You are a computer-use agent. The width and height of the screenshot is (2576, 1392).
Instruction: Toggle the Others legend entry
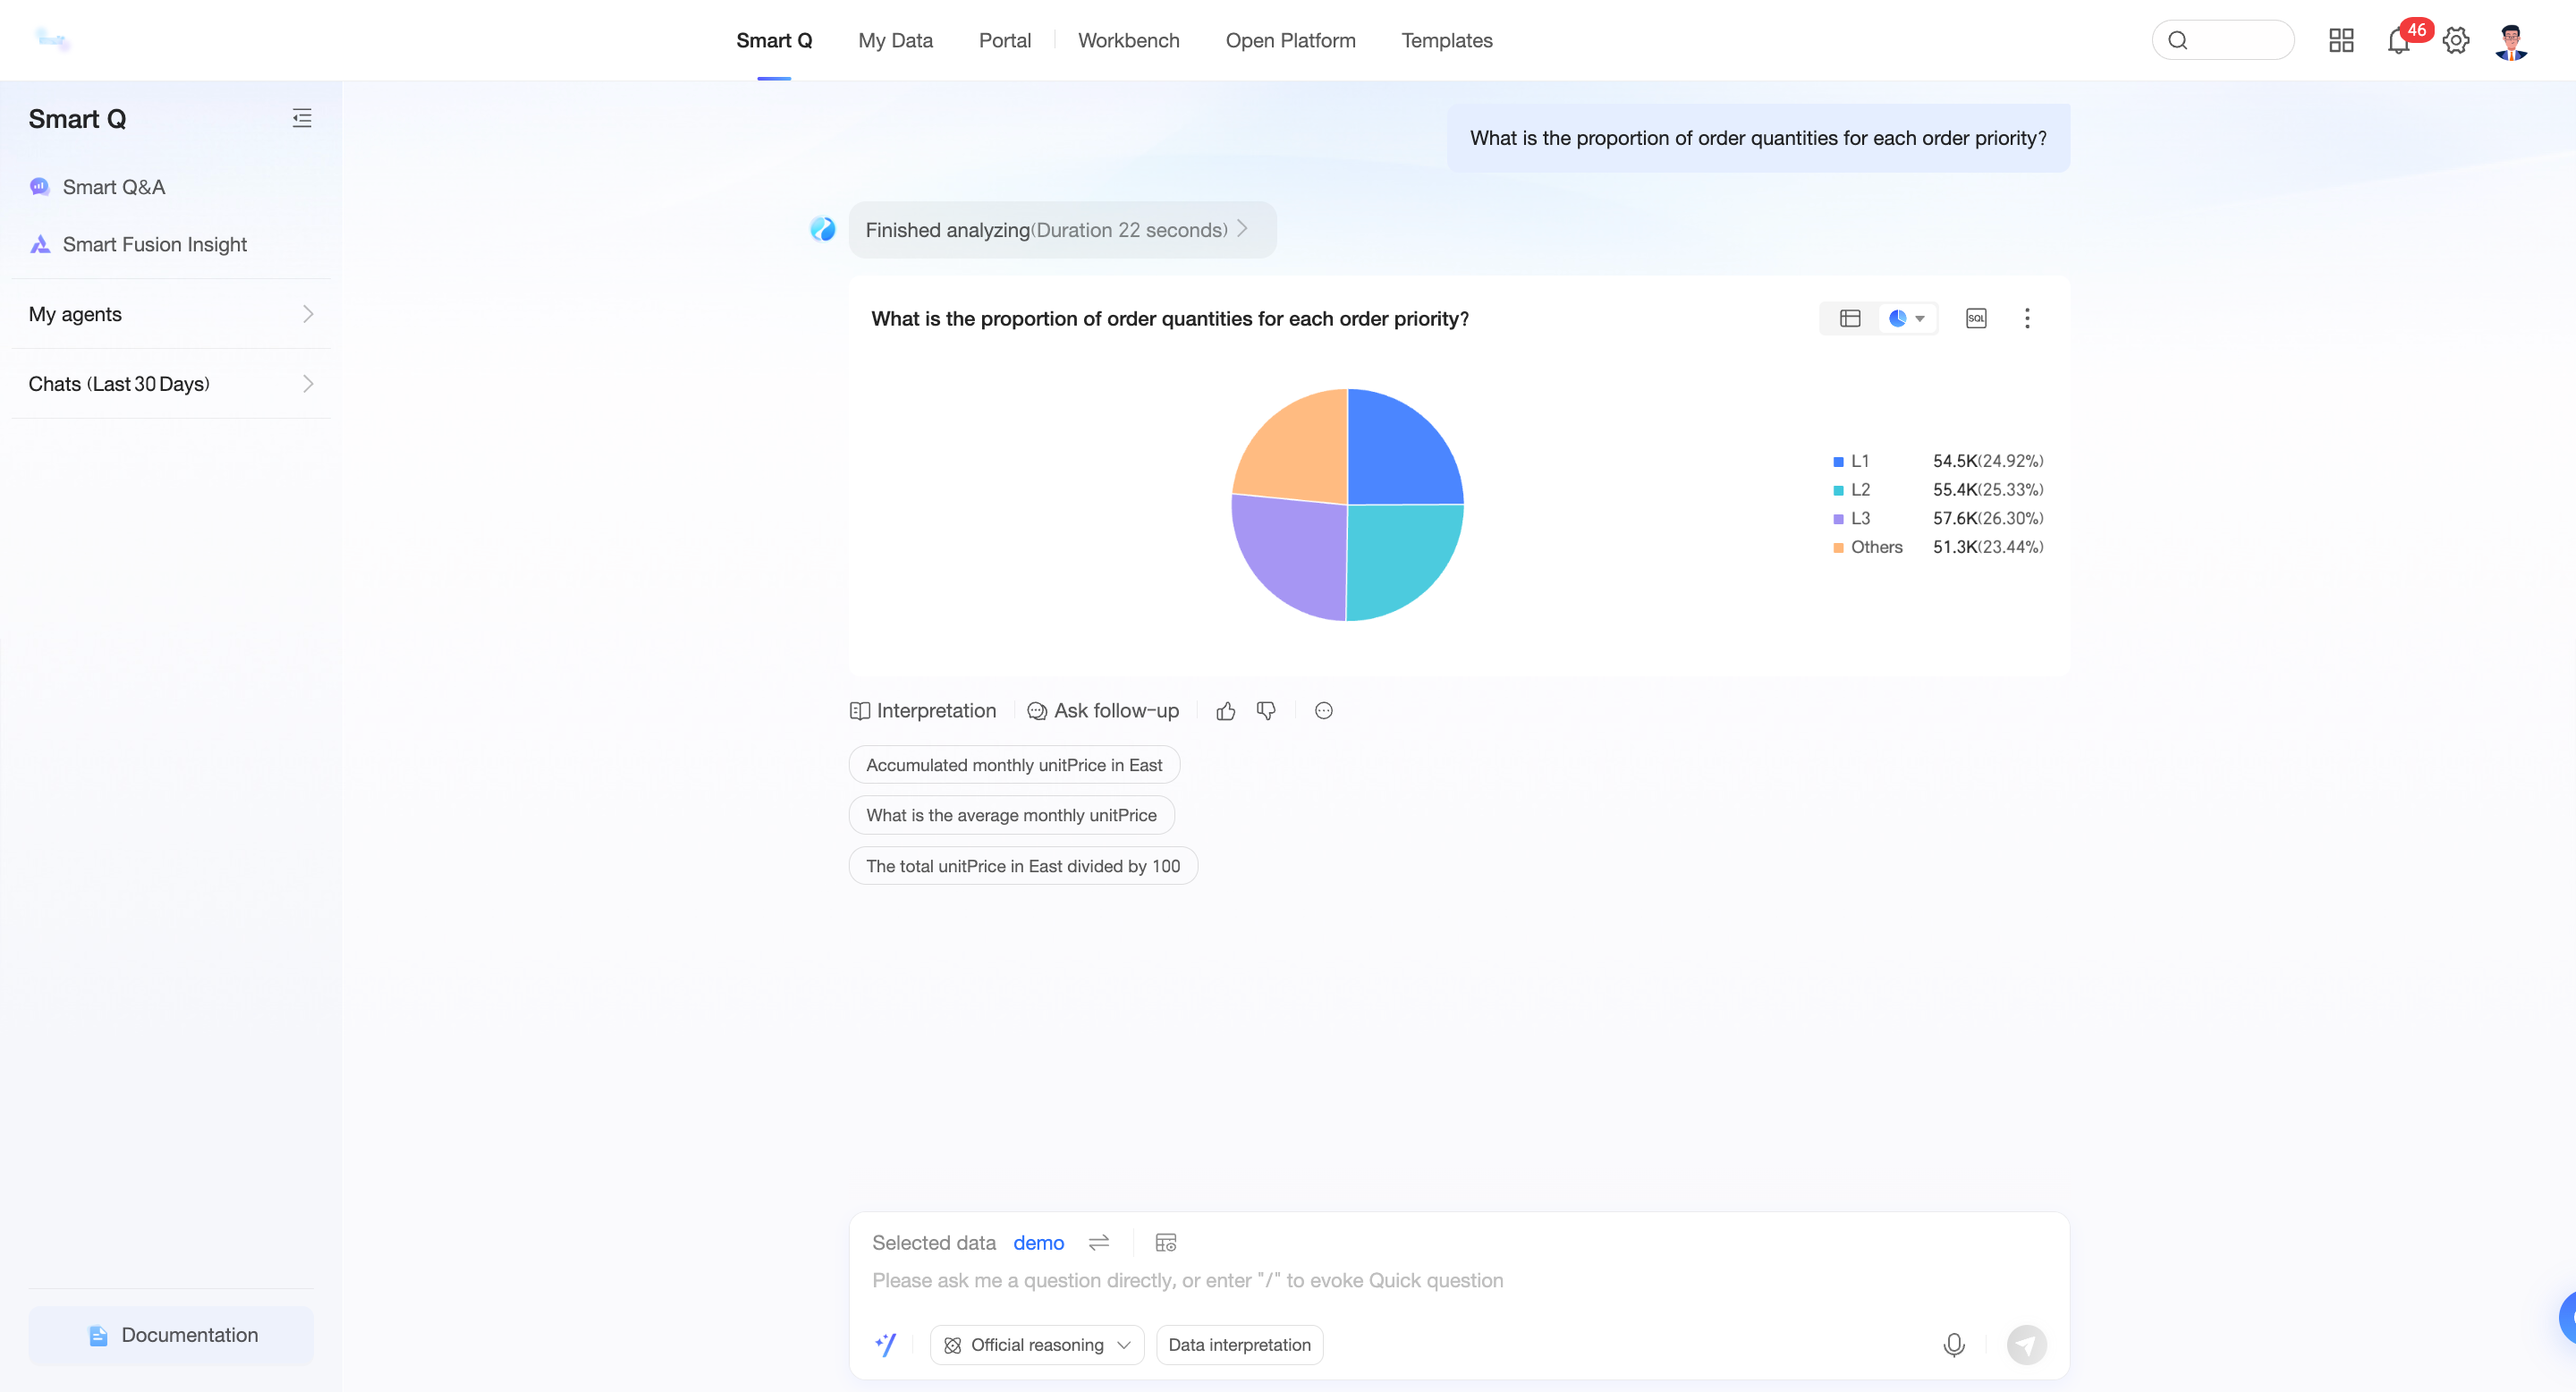click(1875, 547)
